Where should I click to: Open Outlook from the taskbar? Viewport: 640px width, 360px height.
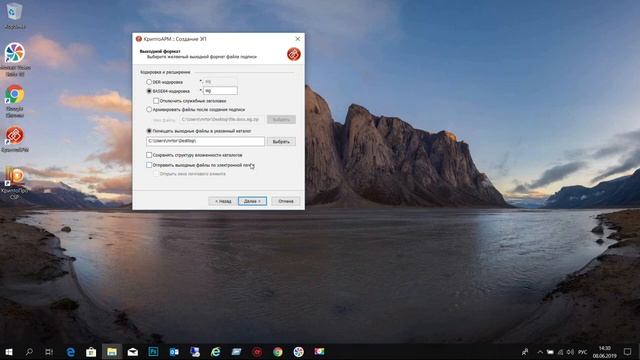pyautogui.click(x=174, y=352)
